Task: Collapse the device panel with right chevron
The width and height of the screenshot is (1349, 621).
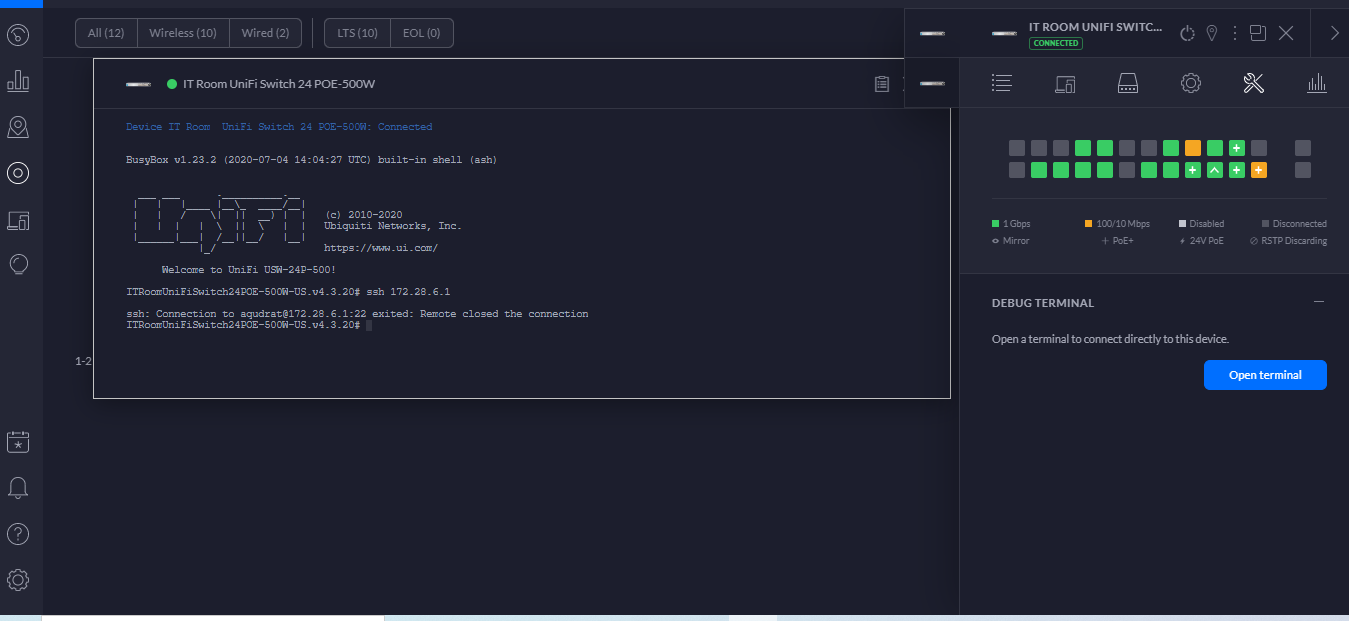Action: click(x=1334, y=33)
